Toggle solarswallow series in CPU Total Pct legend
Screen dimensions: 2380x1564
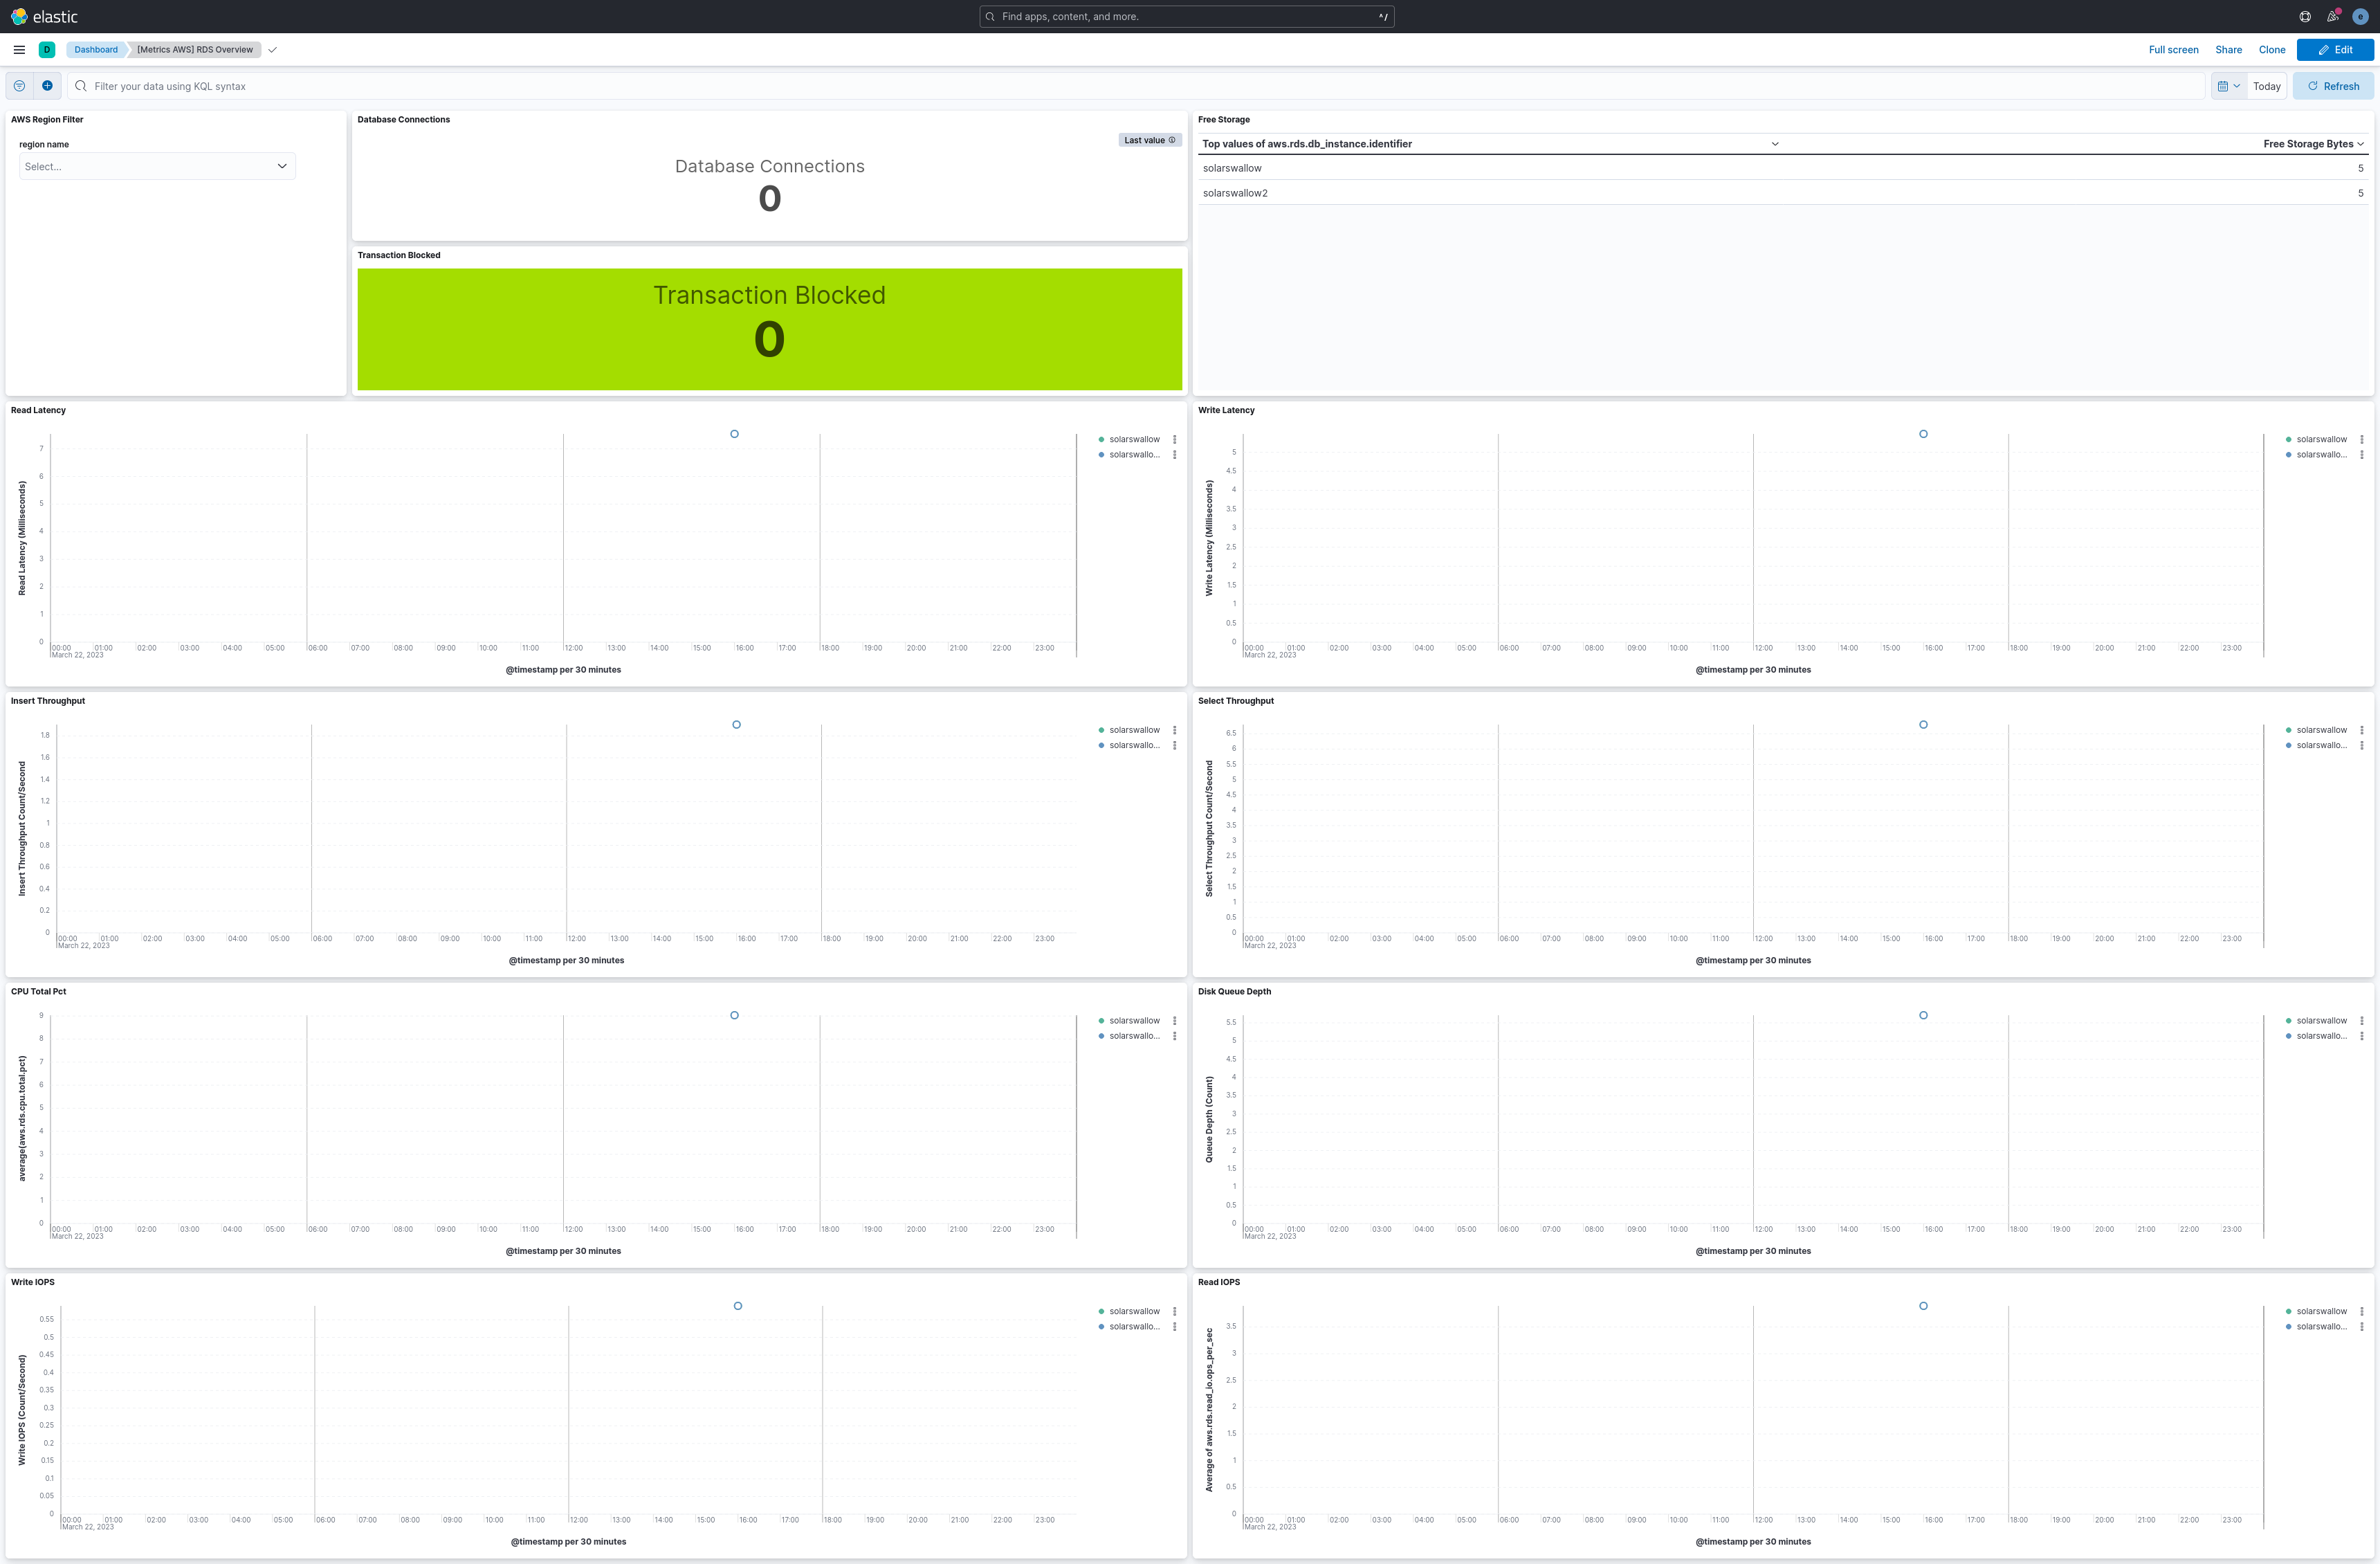(1134, 1021)
